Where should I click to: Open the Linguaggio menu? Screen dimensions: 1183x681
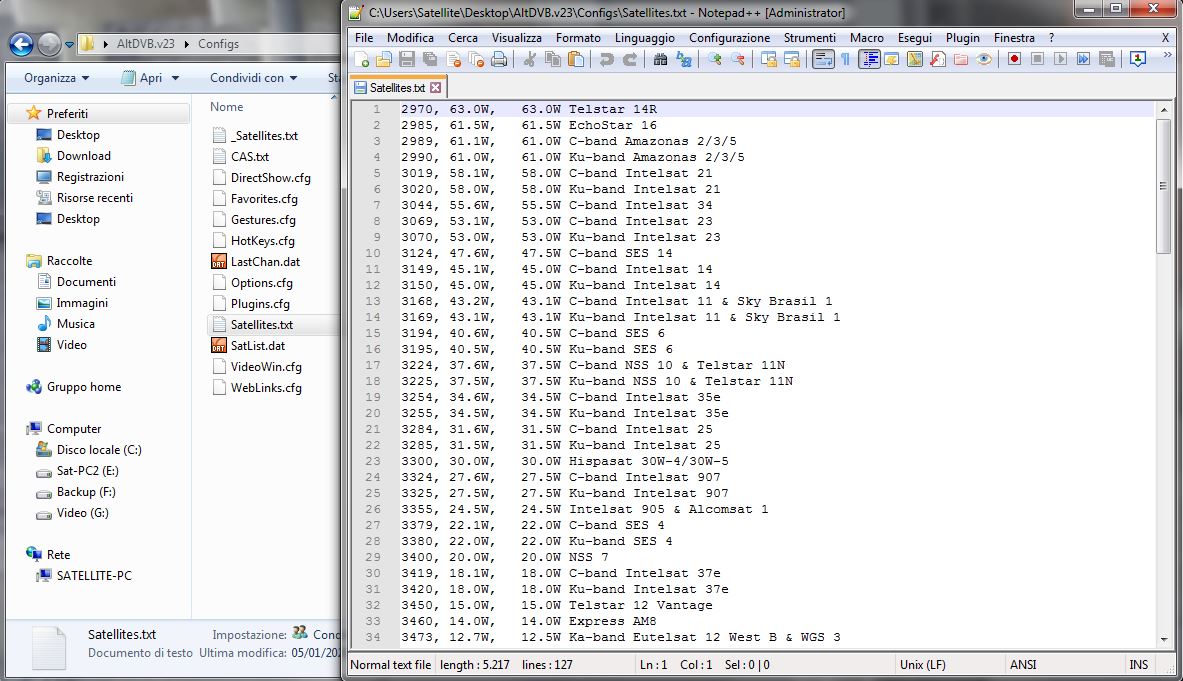(644, 38)
